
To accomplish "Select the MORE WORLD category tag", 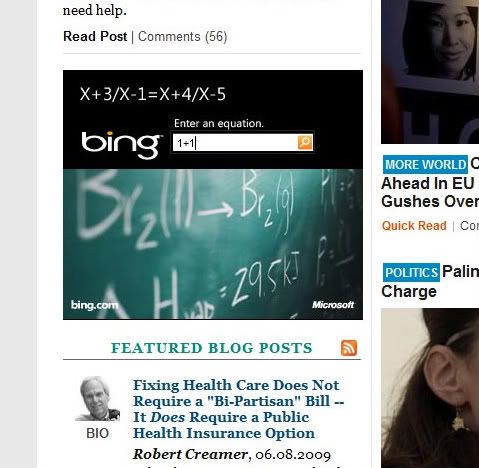I will point(425,164).
